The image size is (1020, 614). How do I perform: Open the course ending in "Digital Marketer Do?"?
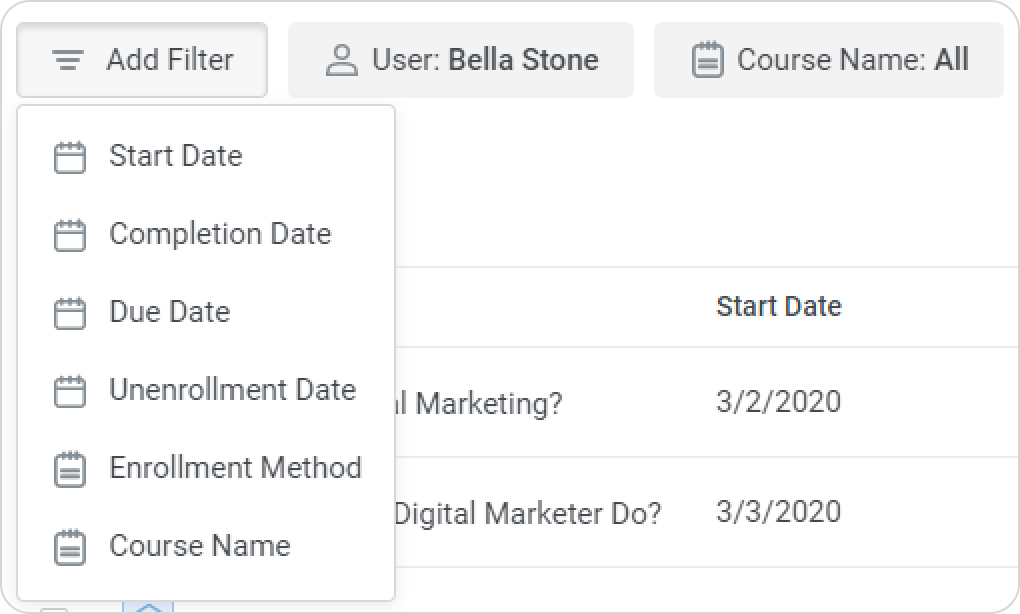click(528, 514)
